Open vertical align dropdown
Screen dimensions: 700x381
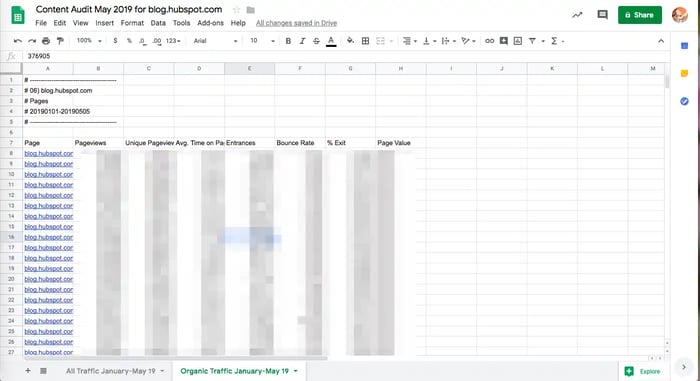coord(429,41)
